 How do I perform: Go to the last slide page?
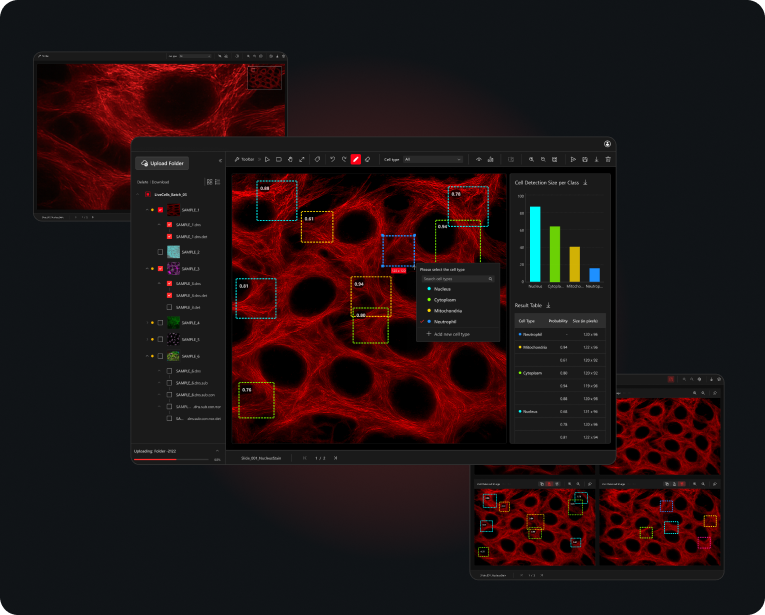click(x=336, y=458)
